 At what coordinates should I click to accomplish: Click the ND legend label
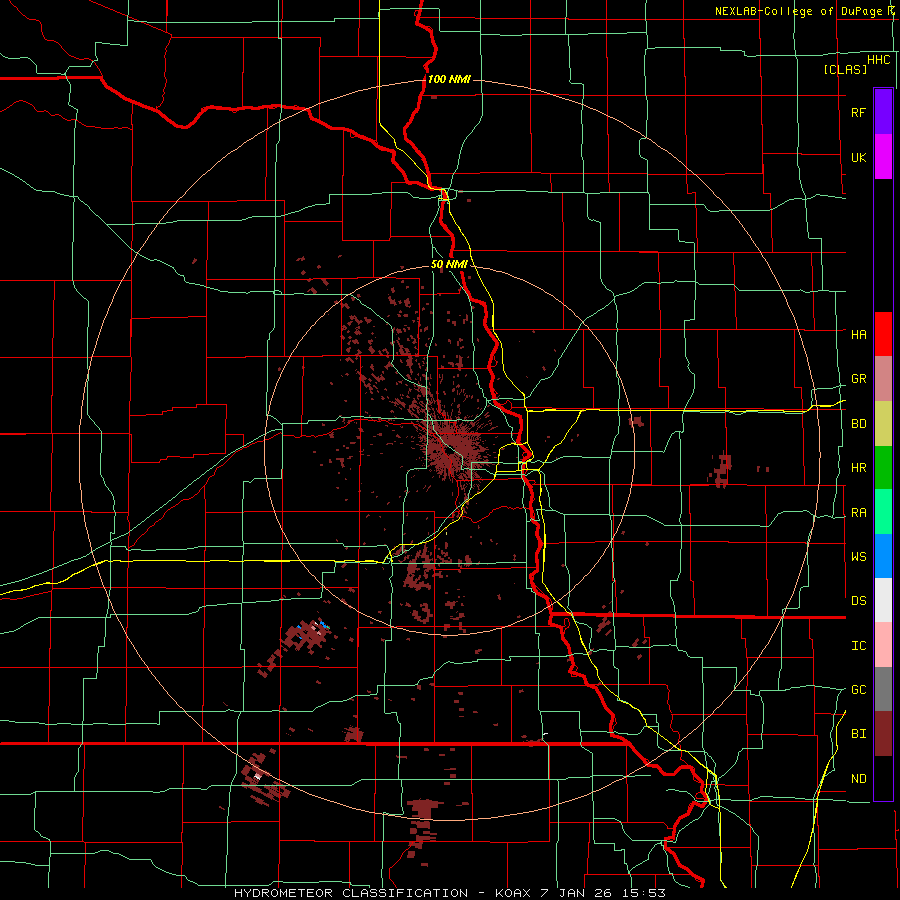tap(858, 778)
